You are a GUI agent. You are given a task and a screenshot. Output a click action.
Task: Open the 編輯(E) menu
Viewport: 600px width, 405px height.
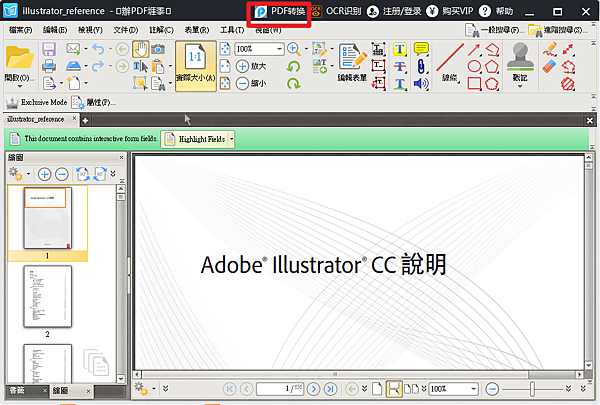(x=55, y=30)
